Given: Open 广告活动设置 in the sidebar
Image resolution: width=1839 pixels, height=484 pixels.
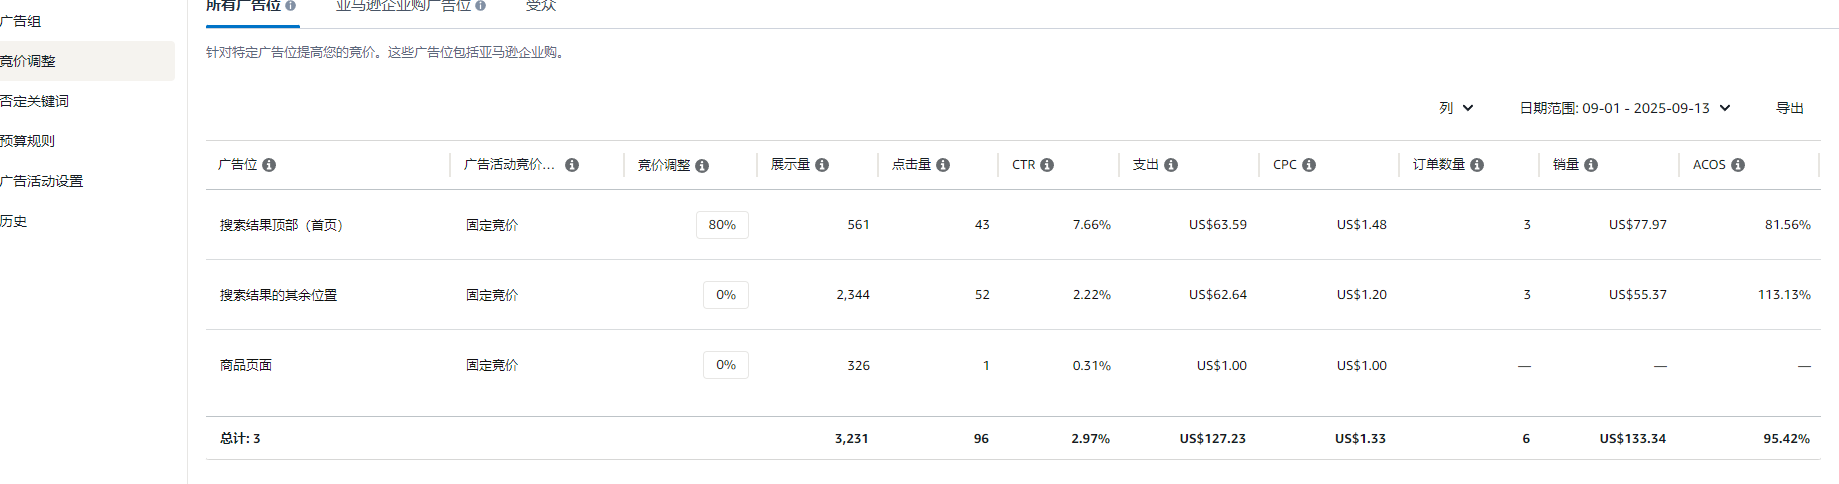Looking at the screenshot, I should [42, 181].
